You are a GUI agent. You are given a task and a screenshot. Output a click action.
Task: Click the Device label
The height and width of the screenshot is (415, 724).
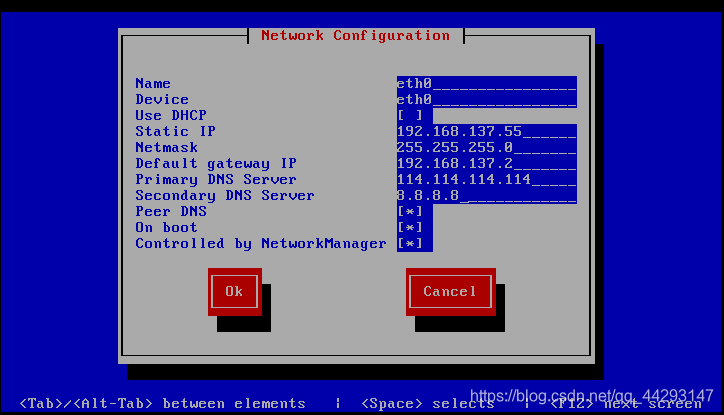pos(162,100)
